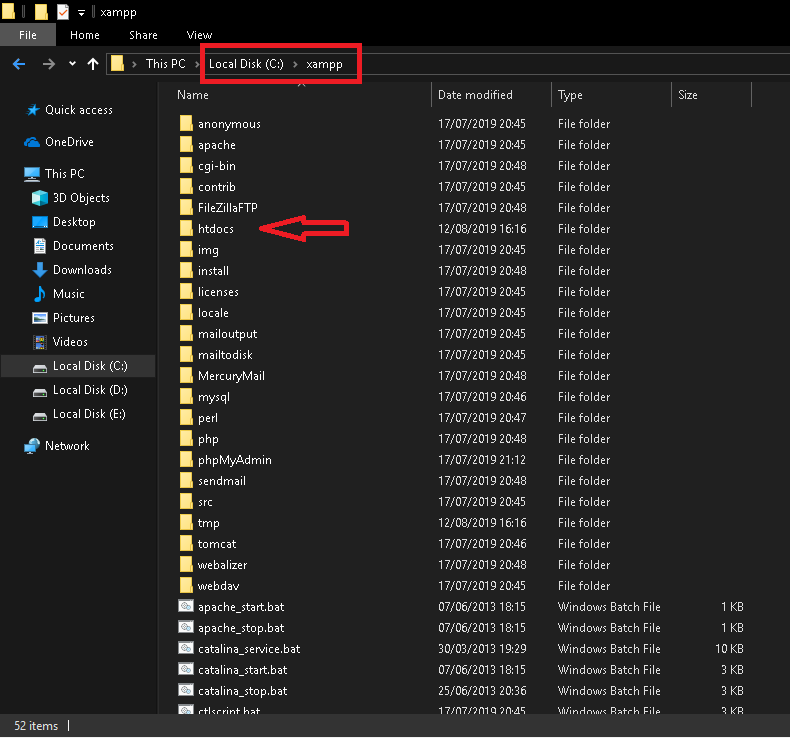Screen dimensions: 790x738
Task: Click the Properties quick-access icon in title bar
Action: point(62,11)
